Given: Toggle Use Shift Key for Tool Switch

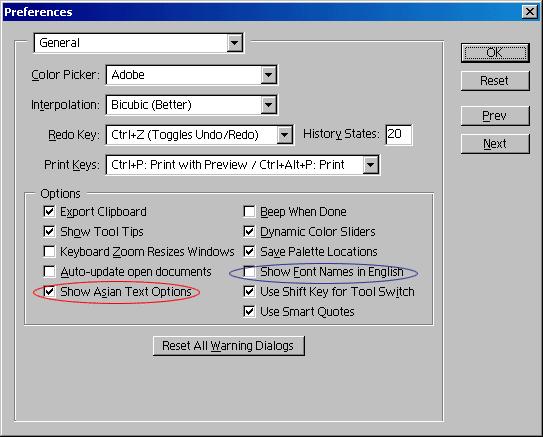Looking at the screenshot, I should 249,292.
